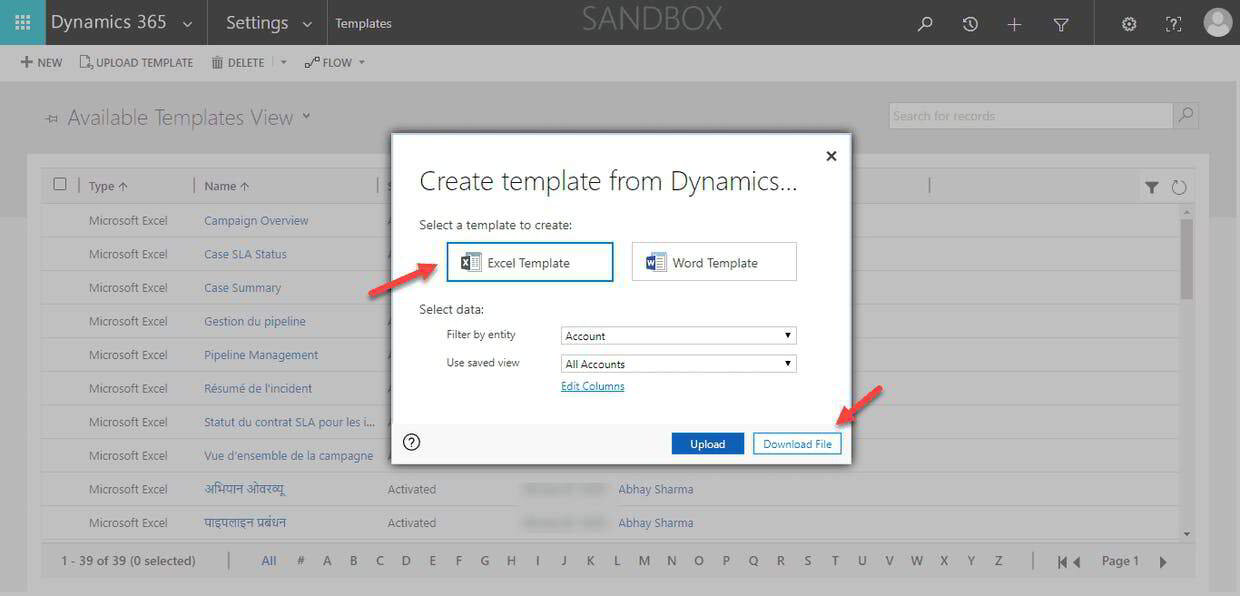Click the plus icon to create a record
The height and width of the screenshot is (596, 1240).
coord(1014,23)
